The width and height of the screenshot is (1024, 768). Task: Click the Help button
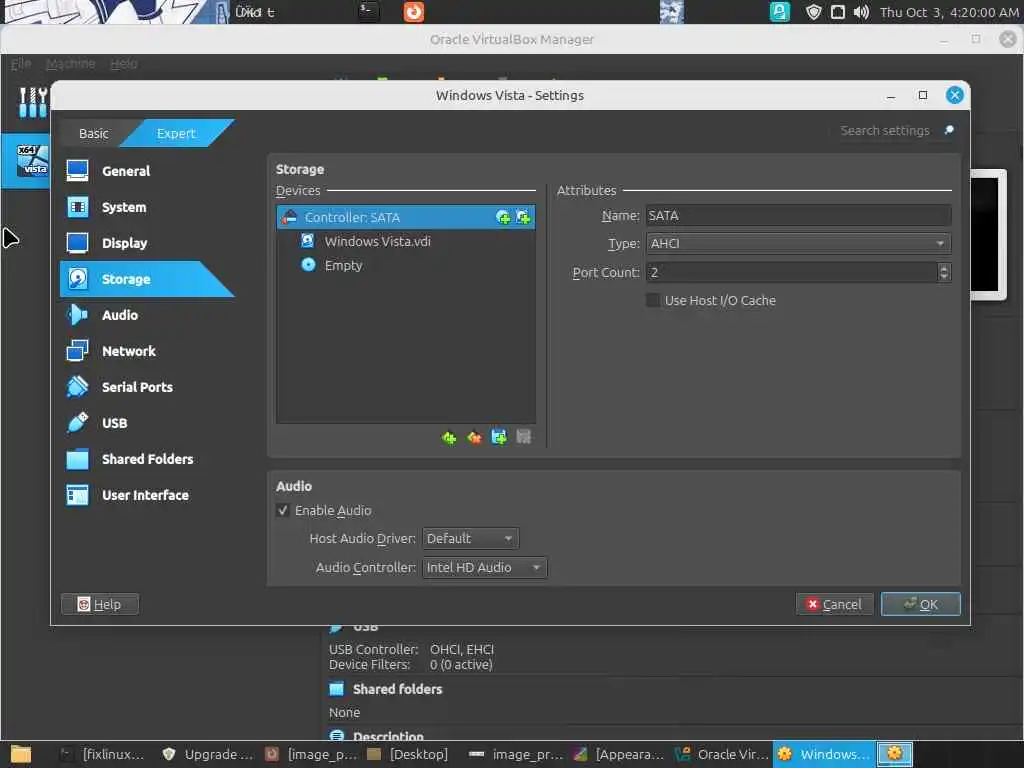(100, 604)
